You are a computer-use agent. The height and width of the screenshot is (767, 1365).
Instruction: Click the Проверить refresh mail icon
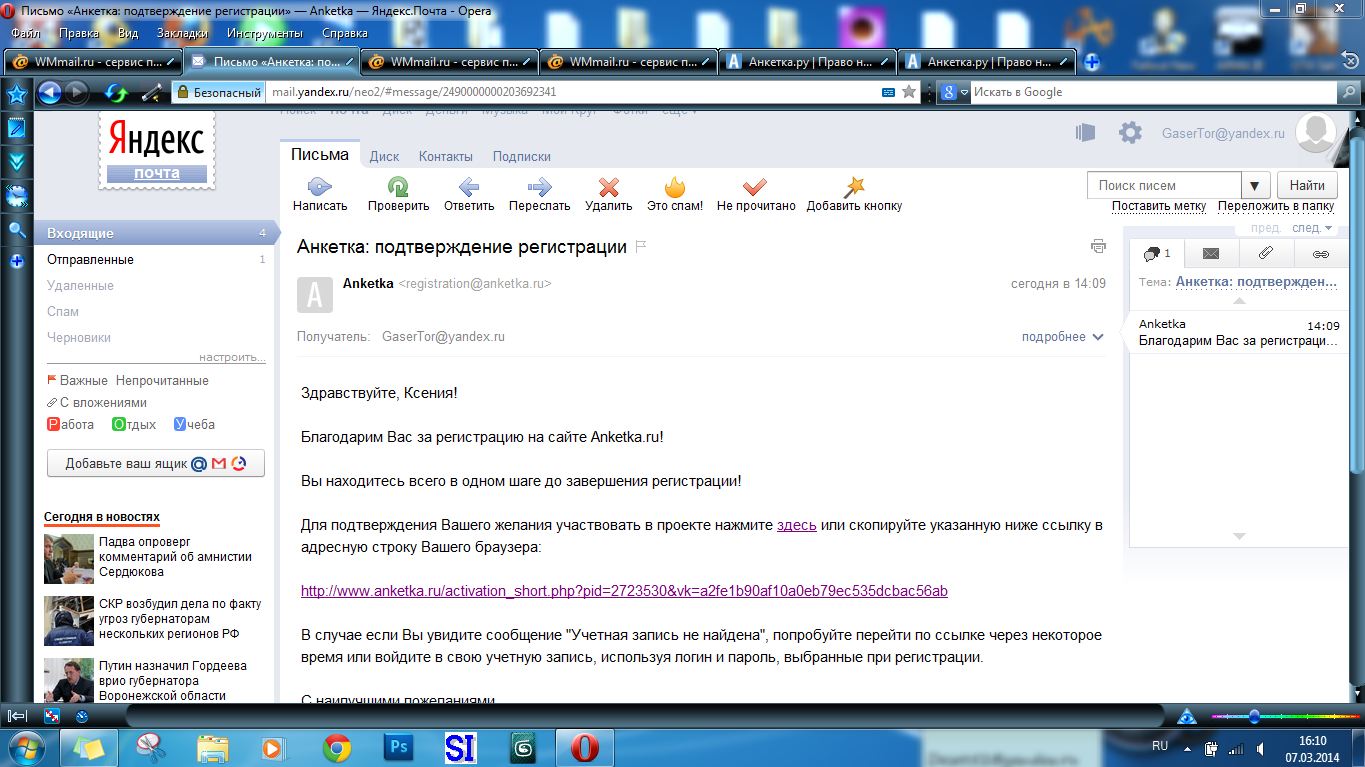[398, 186]
